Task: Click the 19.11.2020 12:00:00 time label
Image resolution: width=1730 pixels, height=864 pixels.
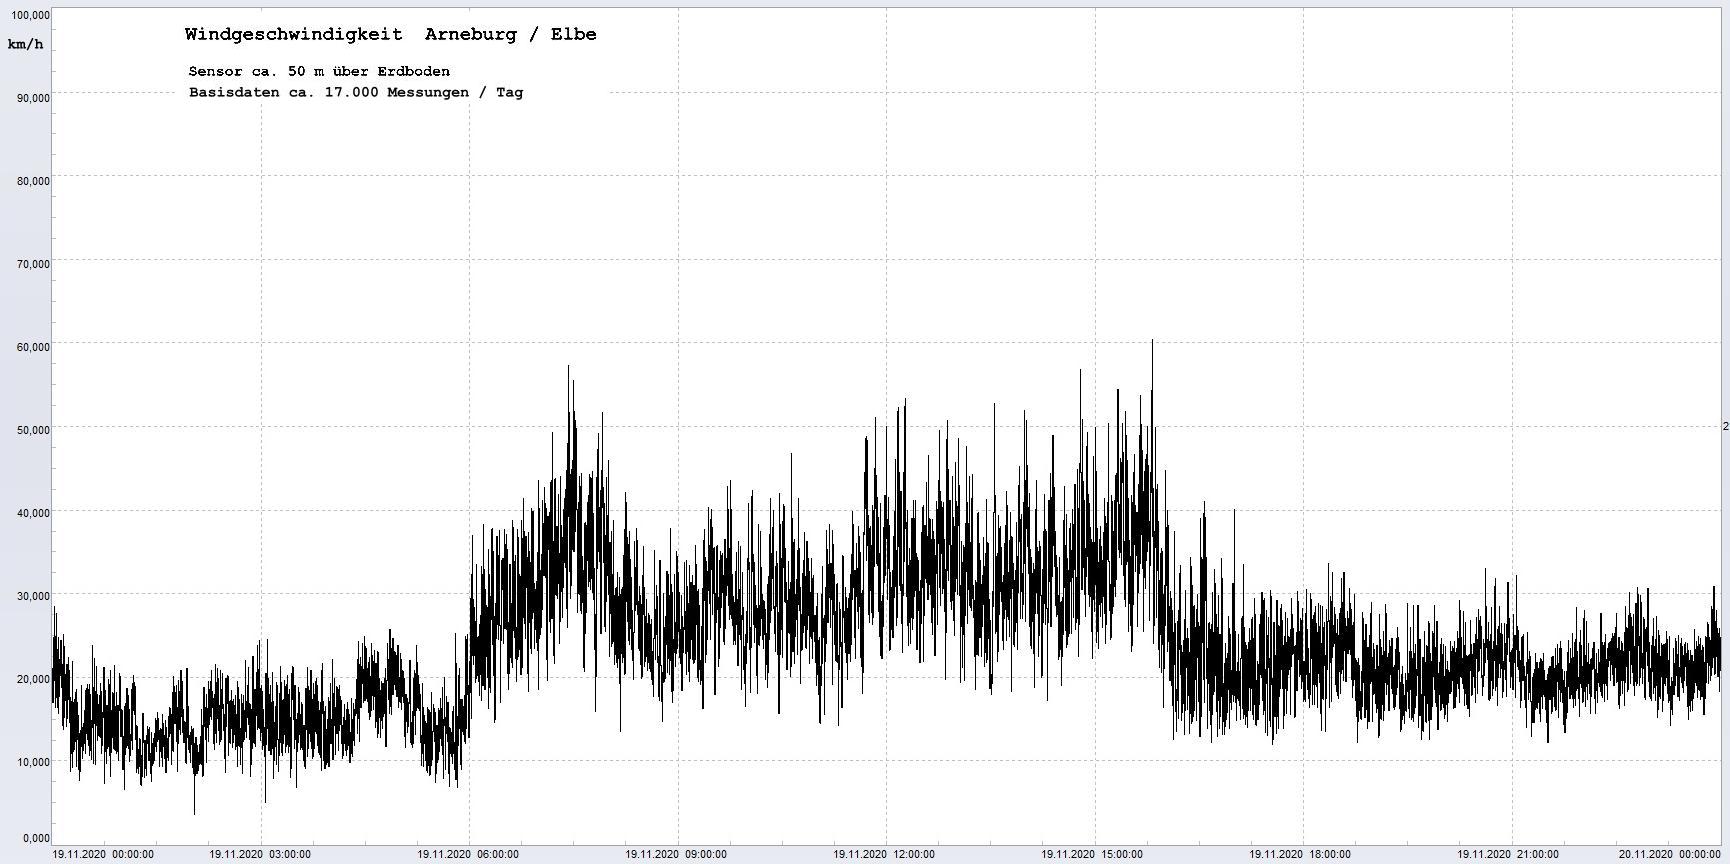Action: pyautogui.click(x=884, y=854)
